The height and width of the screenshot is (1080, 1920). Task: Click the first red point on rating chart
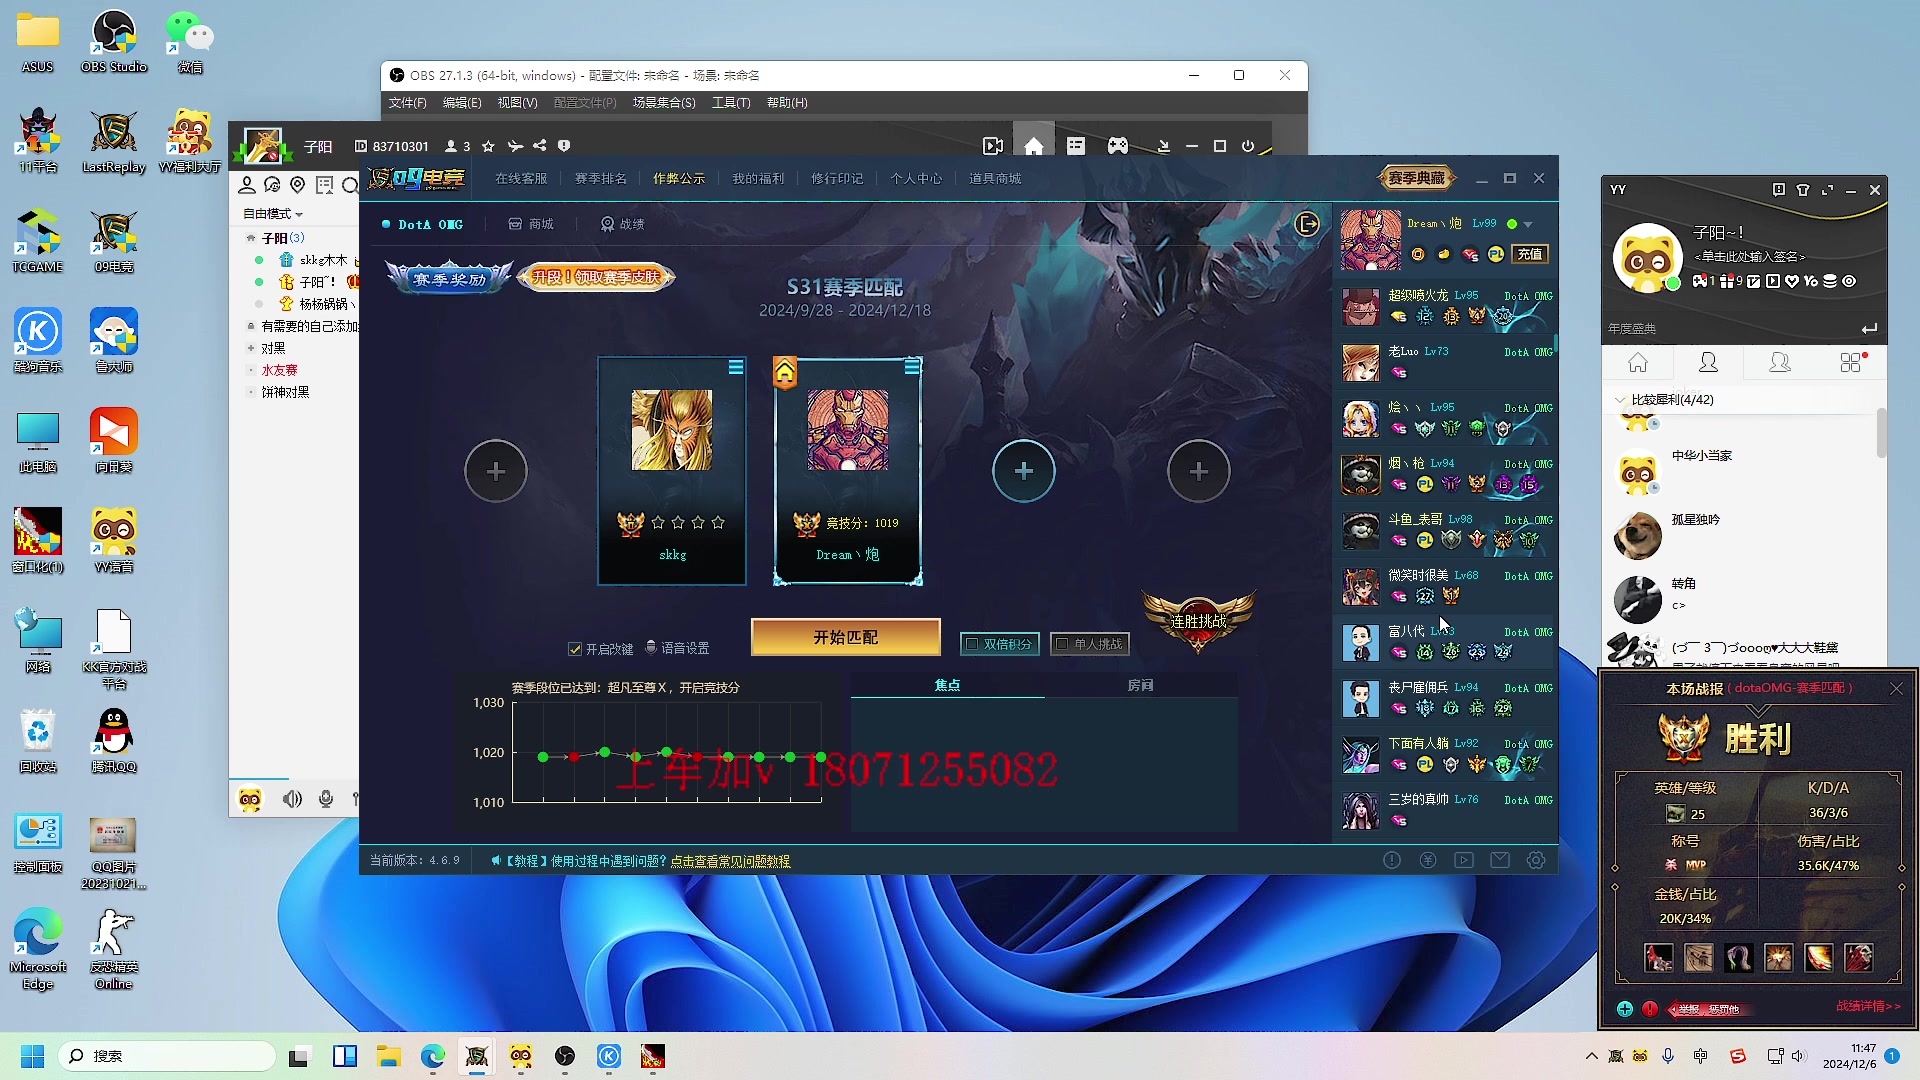(x=574, y=757)
